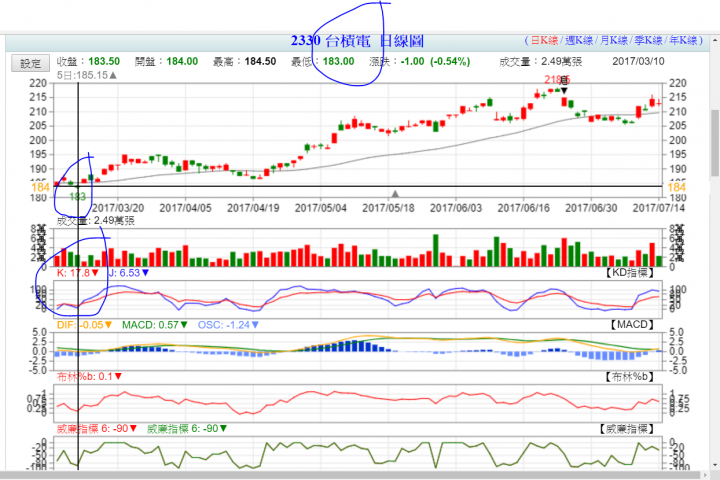Screen dimensions: 720x480
Task: Click the scroll-up arrow of vertical scrollbar
Action: point(715,40)
